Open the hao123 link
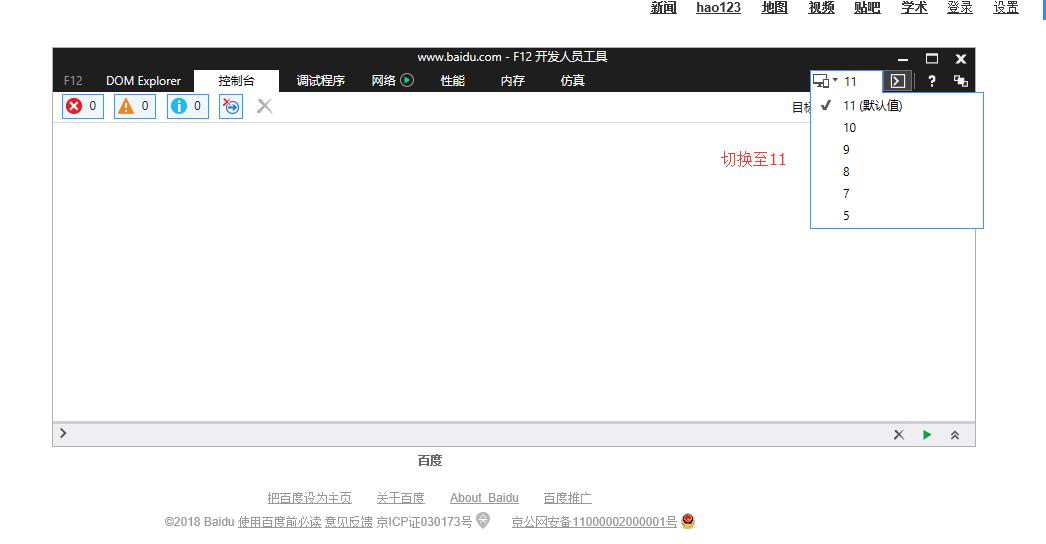The width and height of the screenshot is (1046, 544). (718, 7)
